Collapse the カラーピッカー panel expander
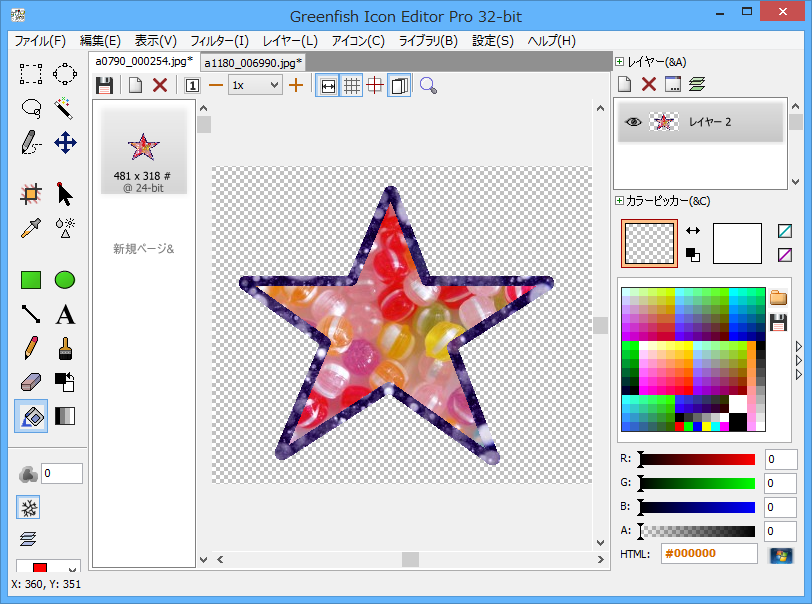The width and height of the screenshot is (812, 604). click(x=620, y=201)
